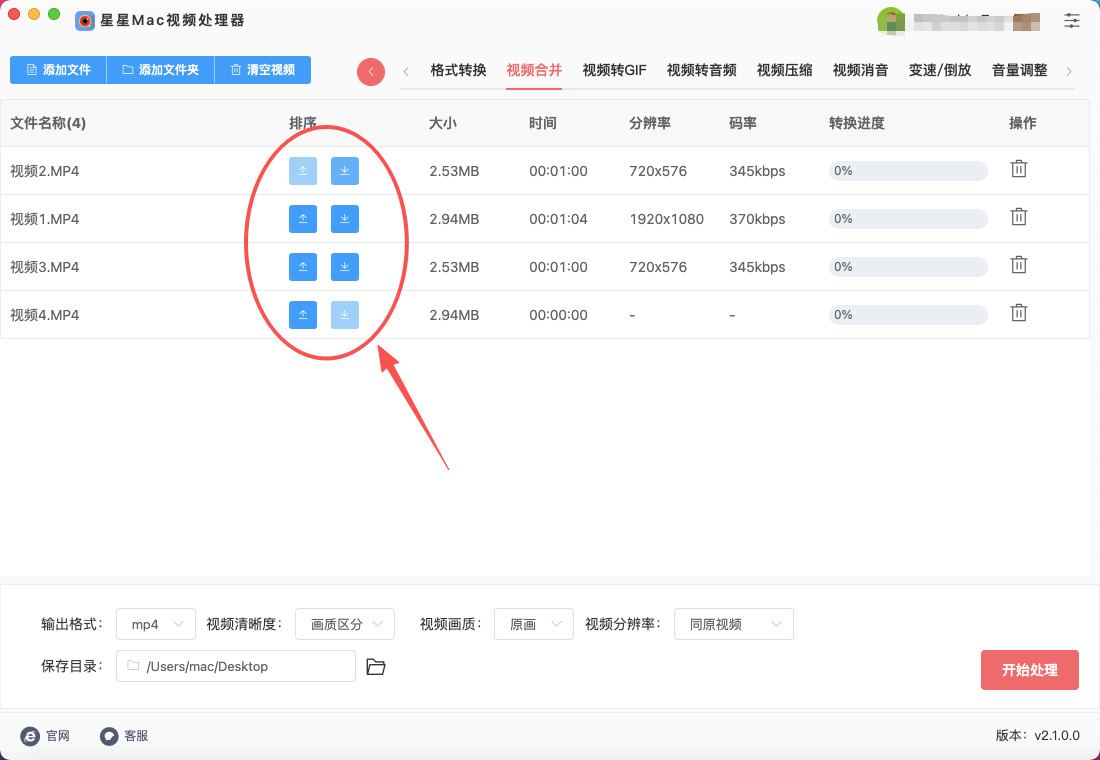Click 添加文件 button
The height and width of the screenshot is (760, 1100).
coord(58,70)
